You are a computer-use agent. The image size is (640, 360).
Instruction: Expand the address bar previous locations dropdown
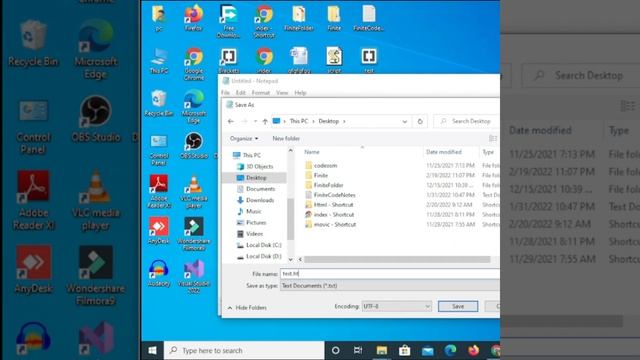point(404,121)
